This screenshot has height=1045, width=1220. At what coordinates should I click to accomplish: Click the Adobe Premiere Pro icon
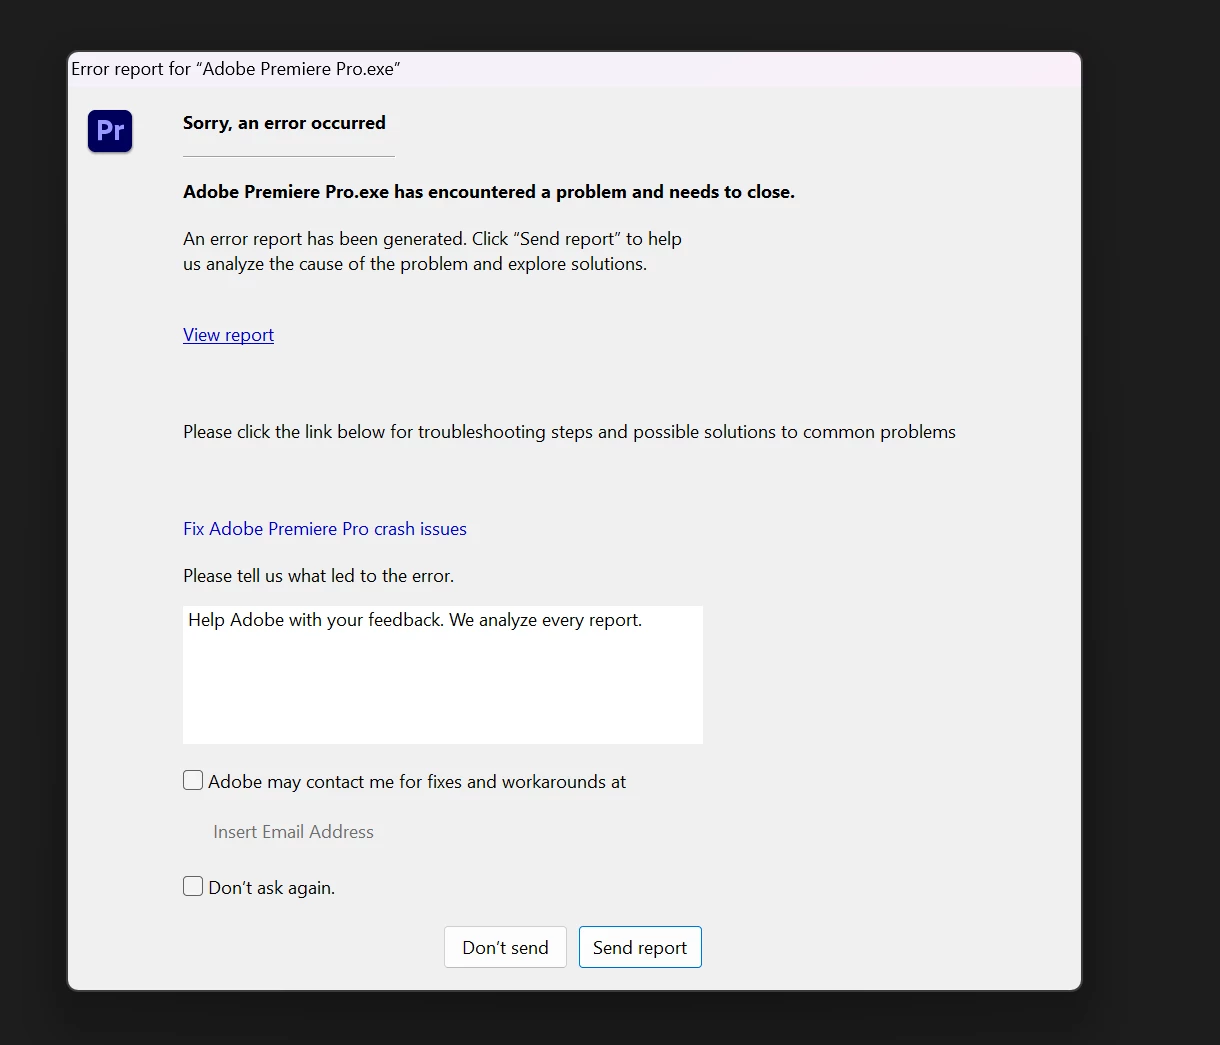tap(110, 131)
